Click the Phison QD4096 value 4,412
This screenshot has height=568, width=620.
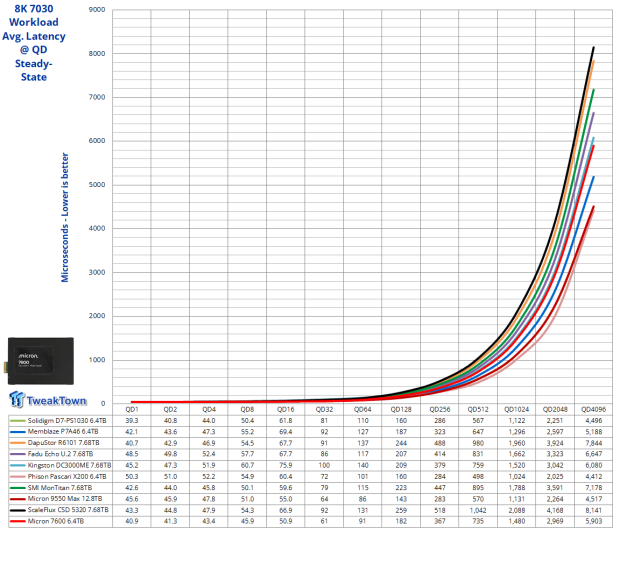[x=594, y=477]
